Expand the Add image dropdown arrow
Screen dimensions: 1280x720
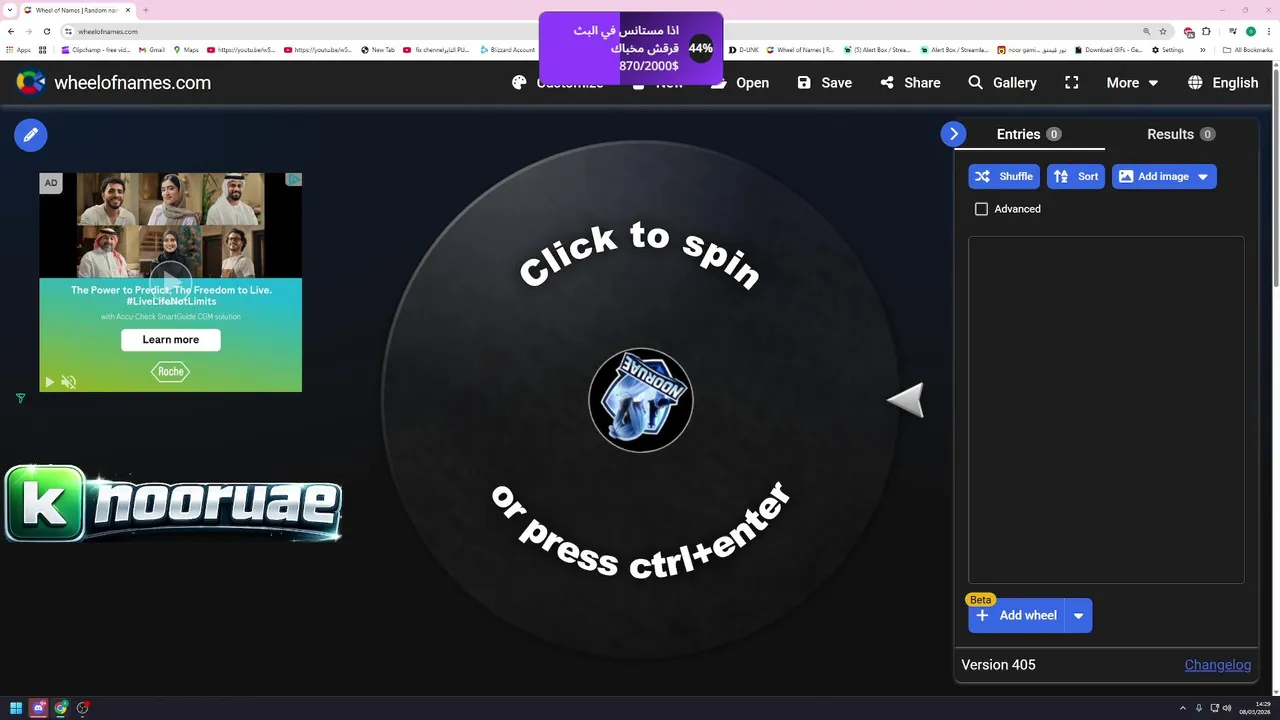click(x=1203, y=177)
